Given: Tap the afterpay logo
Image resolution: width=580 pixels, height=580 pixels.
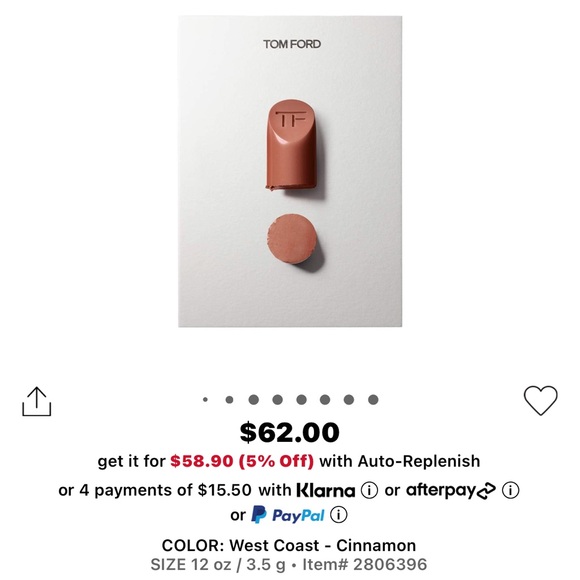Looking at the screenshot, I should 451,491.
